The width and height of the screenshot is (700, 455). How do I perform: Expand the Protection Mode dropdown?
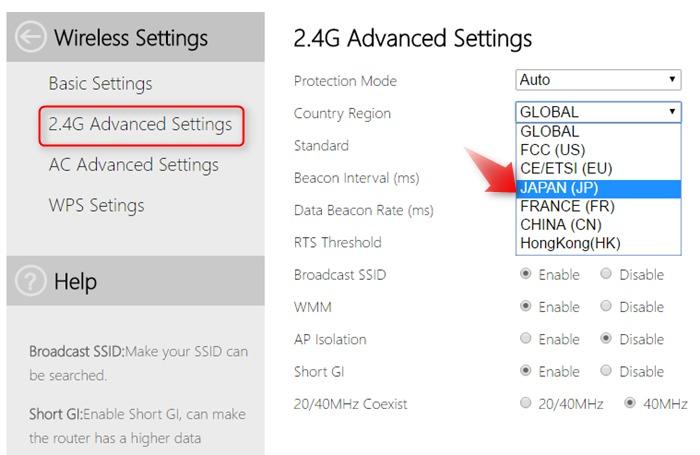click(598, 80)
